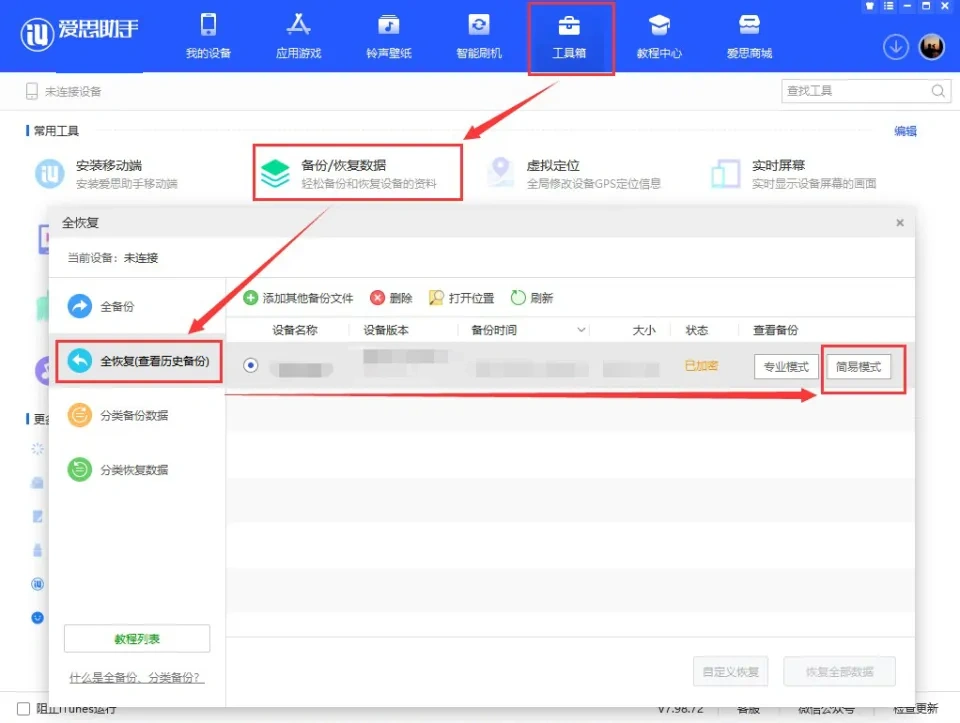The image size is (960, 723).
Task: Click the 专业模式 button
Action: [x=786, y=367]
